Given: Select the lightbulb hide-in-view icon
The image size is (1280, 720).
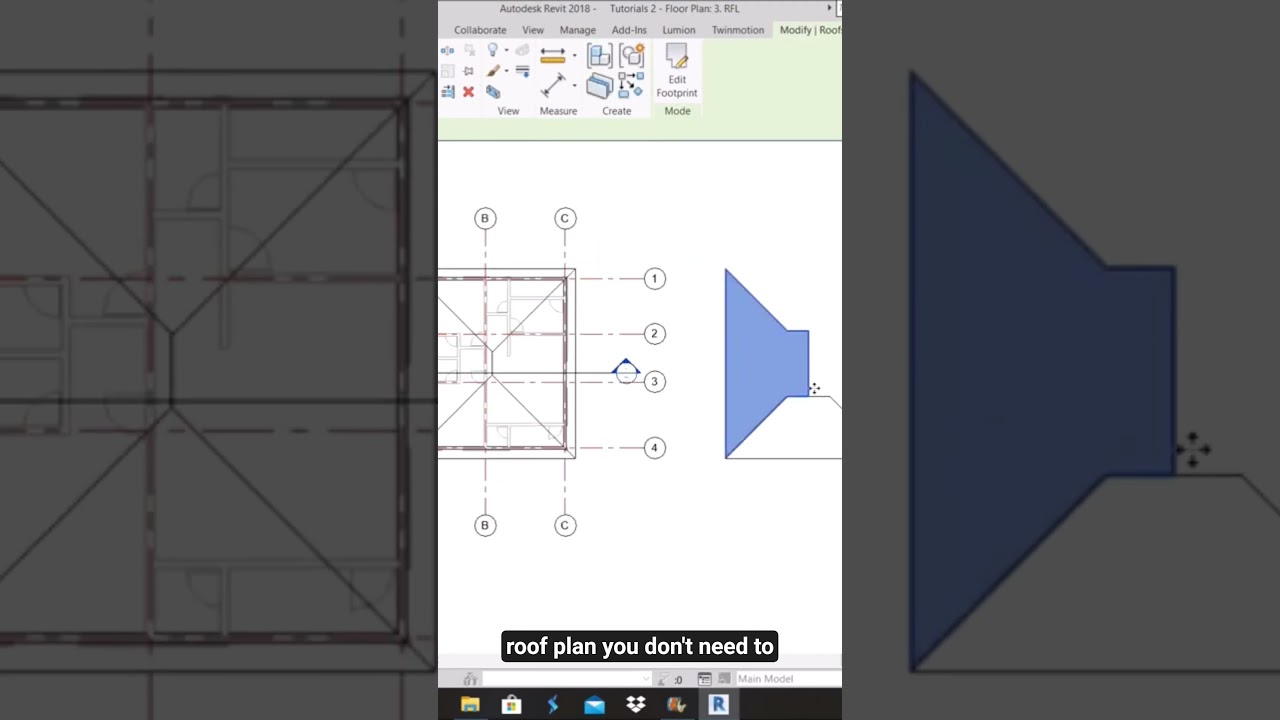Looking at the screenshot, I should 493,50.
